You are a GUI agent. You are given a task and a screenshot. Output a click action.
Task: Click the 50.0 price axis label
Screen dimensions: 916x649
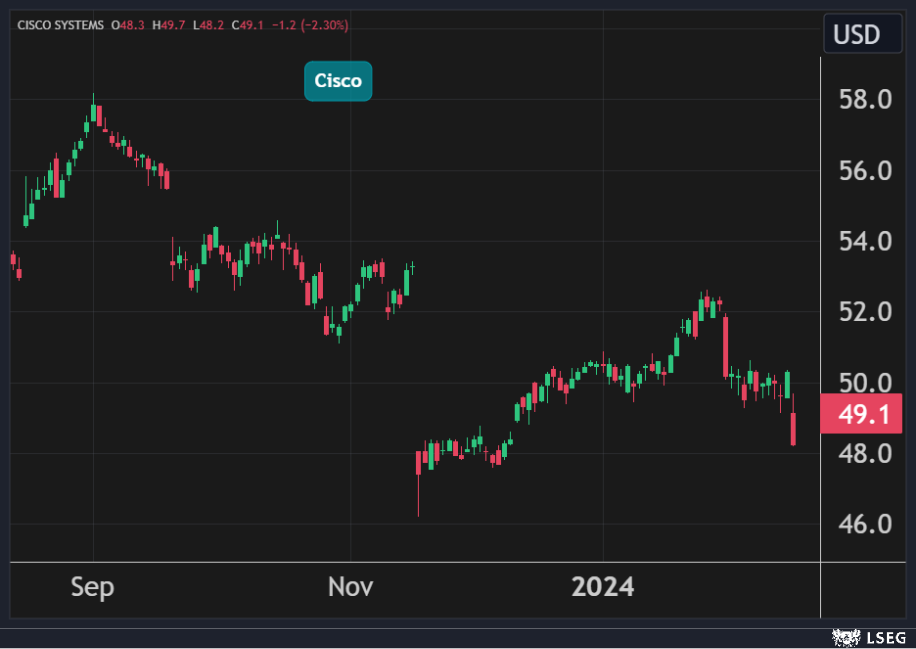(x=863, y=383)
